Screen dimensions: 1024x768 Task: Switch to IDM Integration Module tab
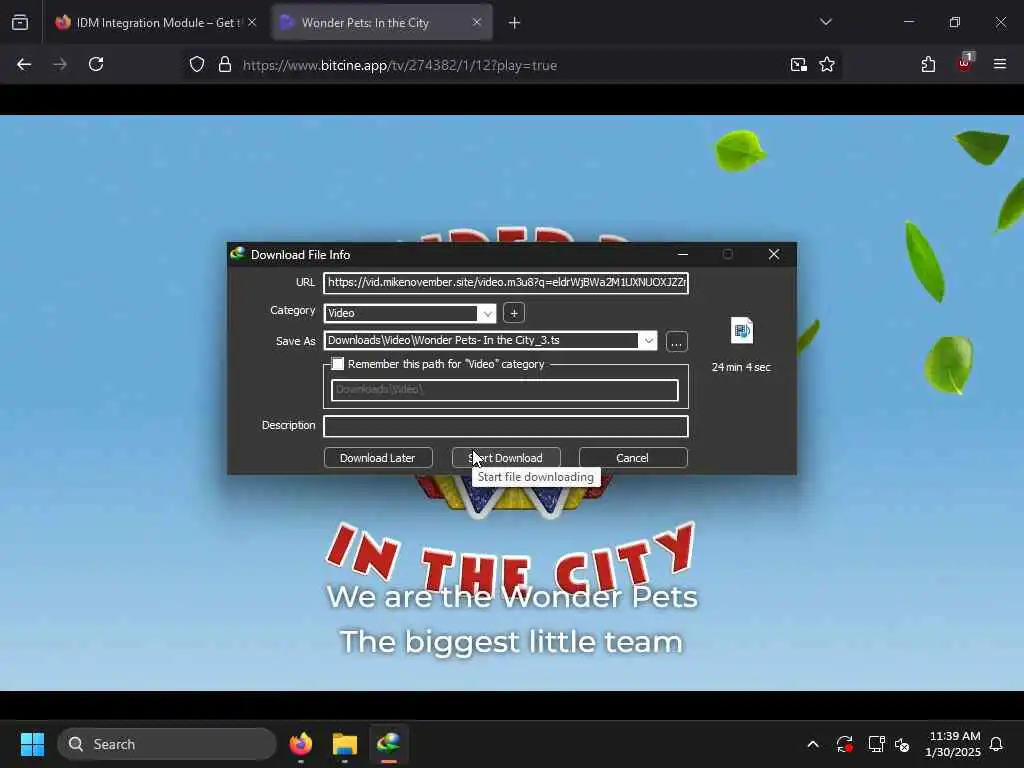[156, 22]
